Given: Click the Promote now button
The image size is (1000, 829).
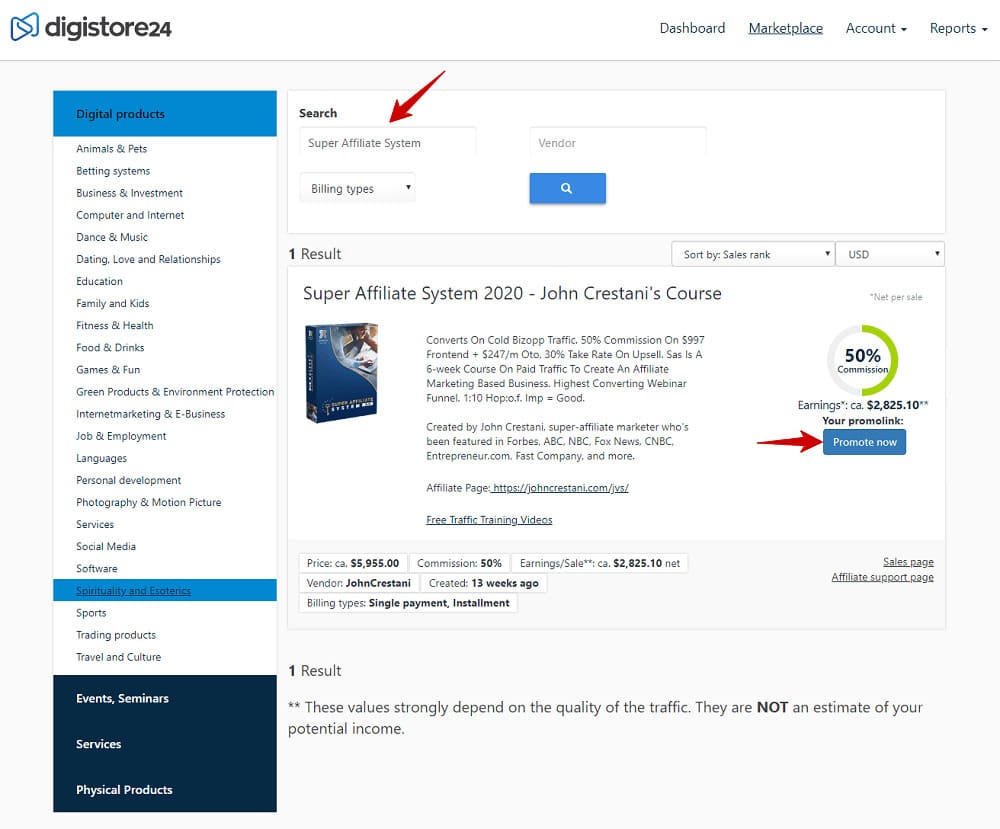Looking at the screenshot, I should pyautogui.click(x=864, y=442).
